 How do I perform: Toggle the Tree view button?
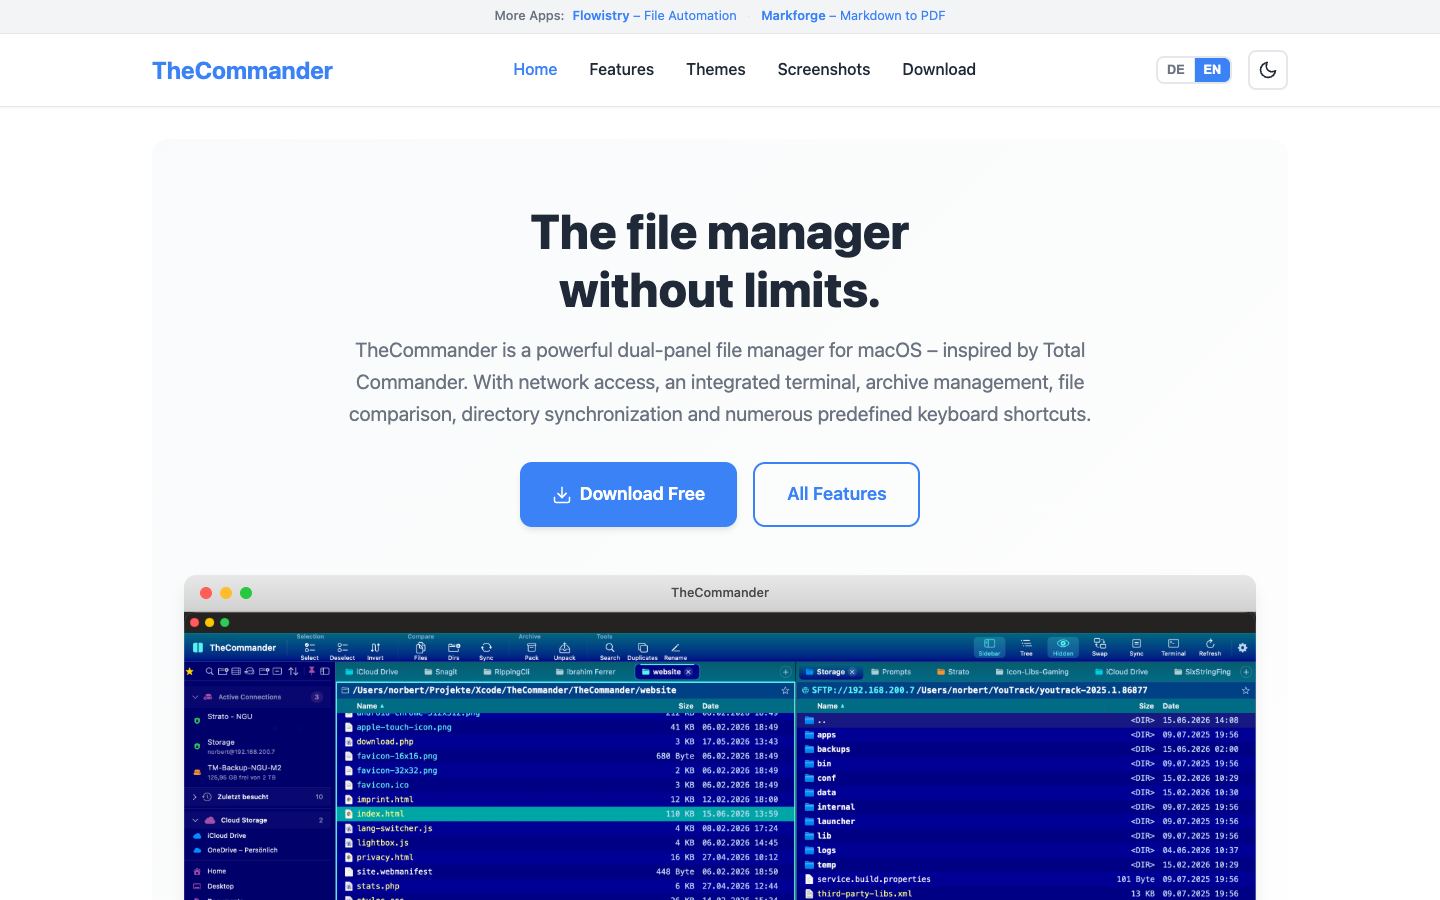tap(1026, 647)
